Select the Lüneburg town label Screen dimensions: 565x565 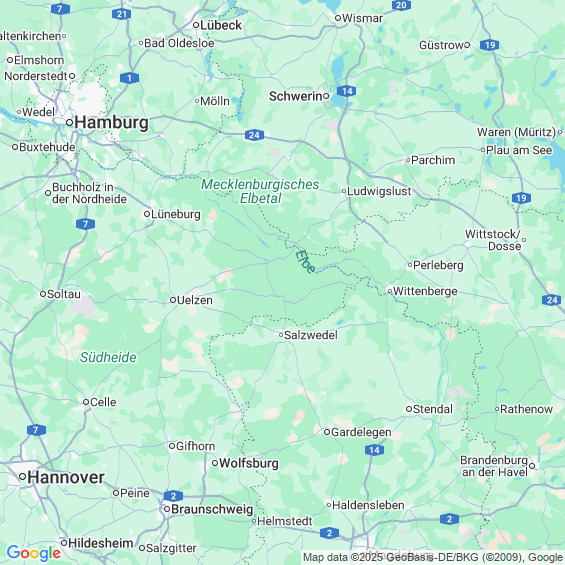pyautogui.click(x=175, y=214)
